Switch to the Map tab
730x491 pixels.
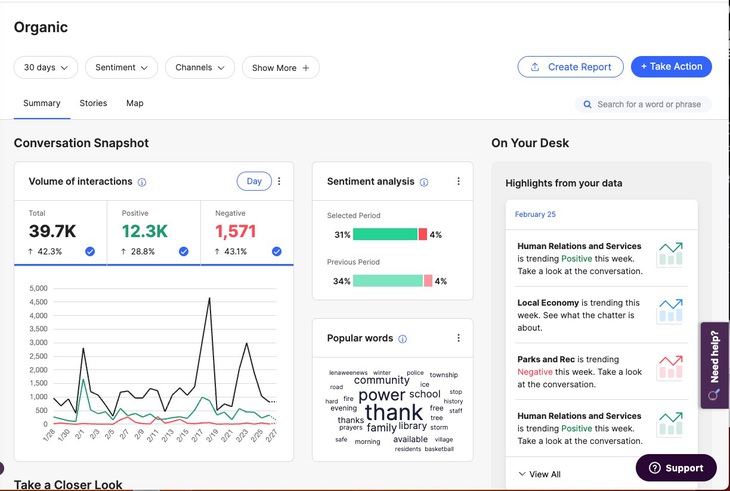tap(134, 103)
